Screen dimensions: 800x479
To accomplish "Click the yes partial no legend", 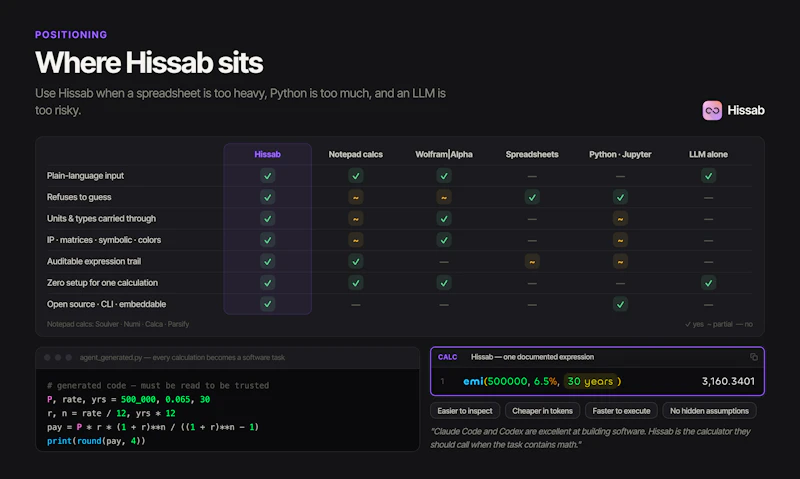I will coord(718,324).
